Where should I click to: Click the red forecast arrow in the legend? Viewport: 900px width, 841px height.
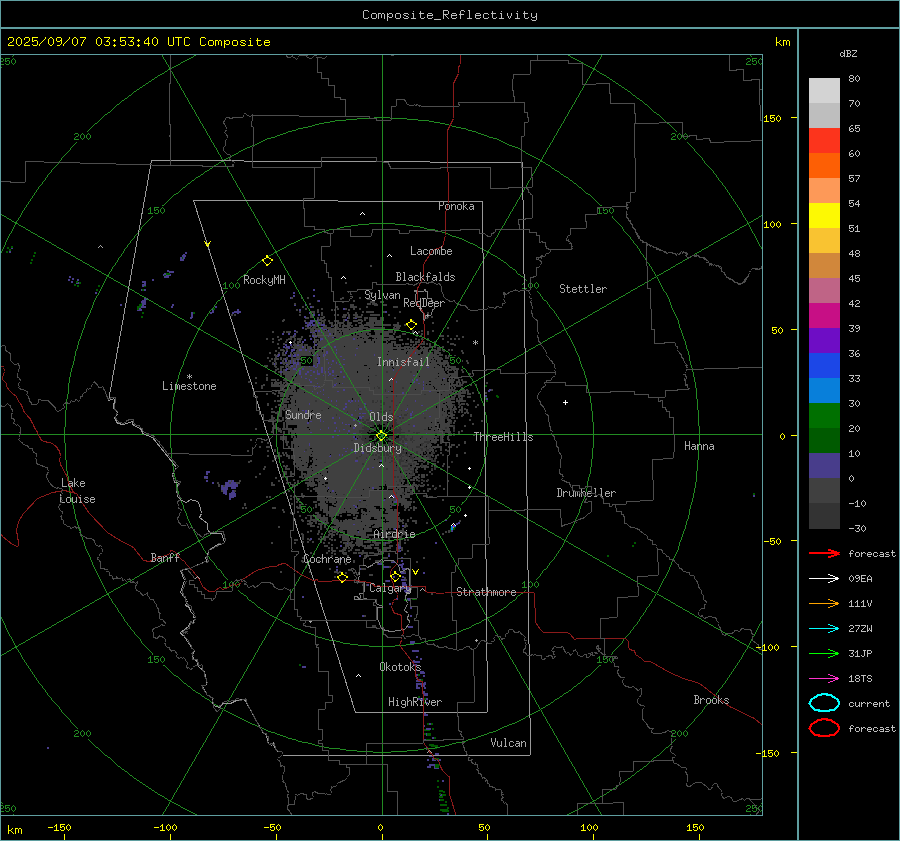click(x=824, y=553)
